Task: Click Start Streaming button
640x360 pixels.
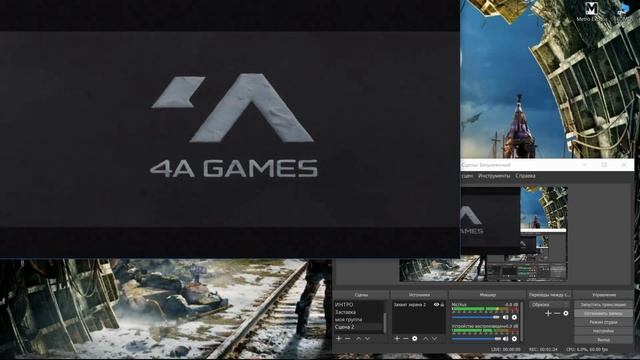Action: tap(603, 304)
